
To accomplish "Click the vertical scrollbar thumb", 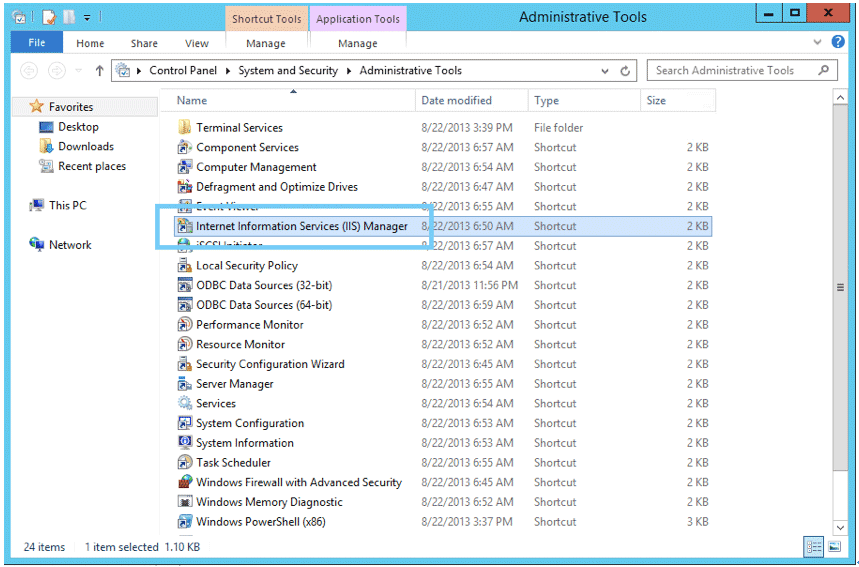I will tap(840, 288).
